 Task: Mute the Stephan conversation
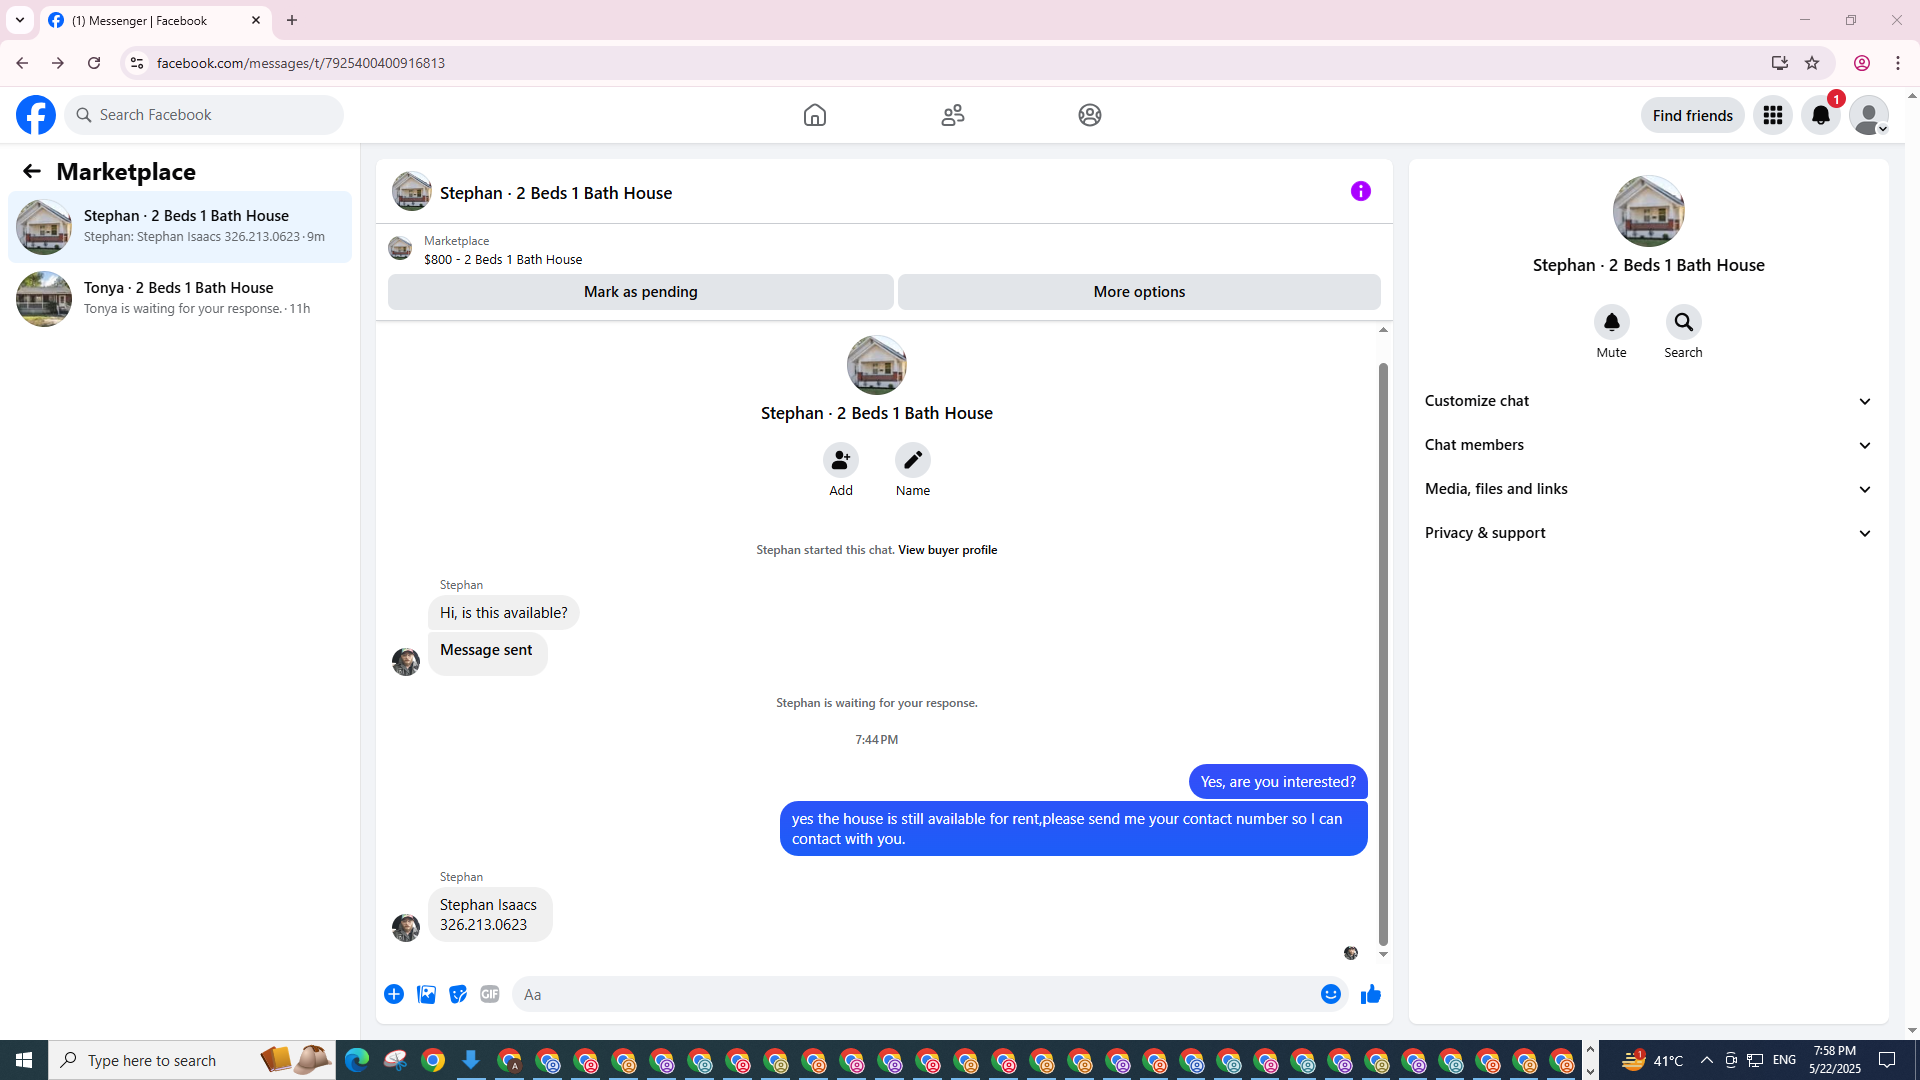(x=1612, y=322)
